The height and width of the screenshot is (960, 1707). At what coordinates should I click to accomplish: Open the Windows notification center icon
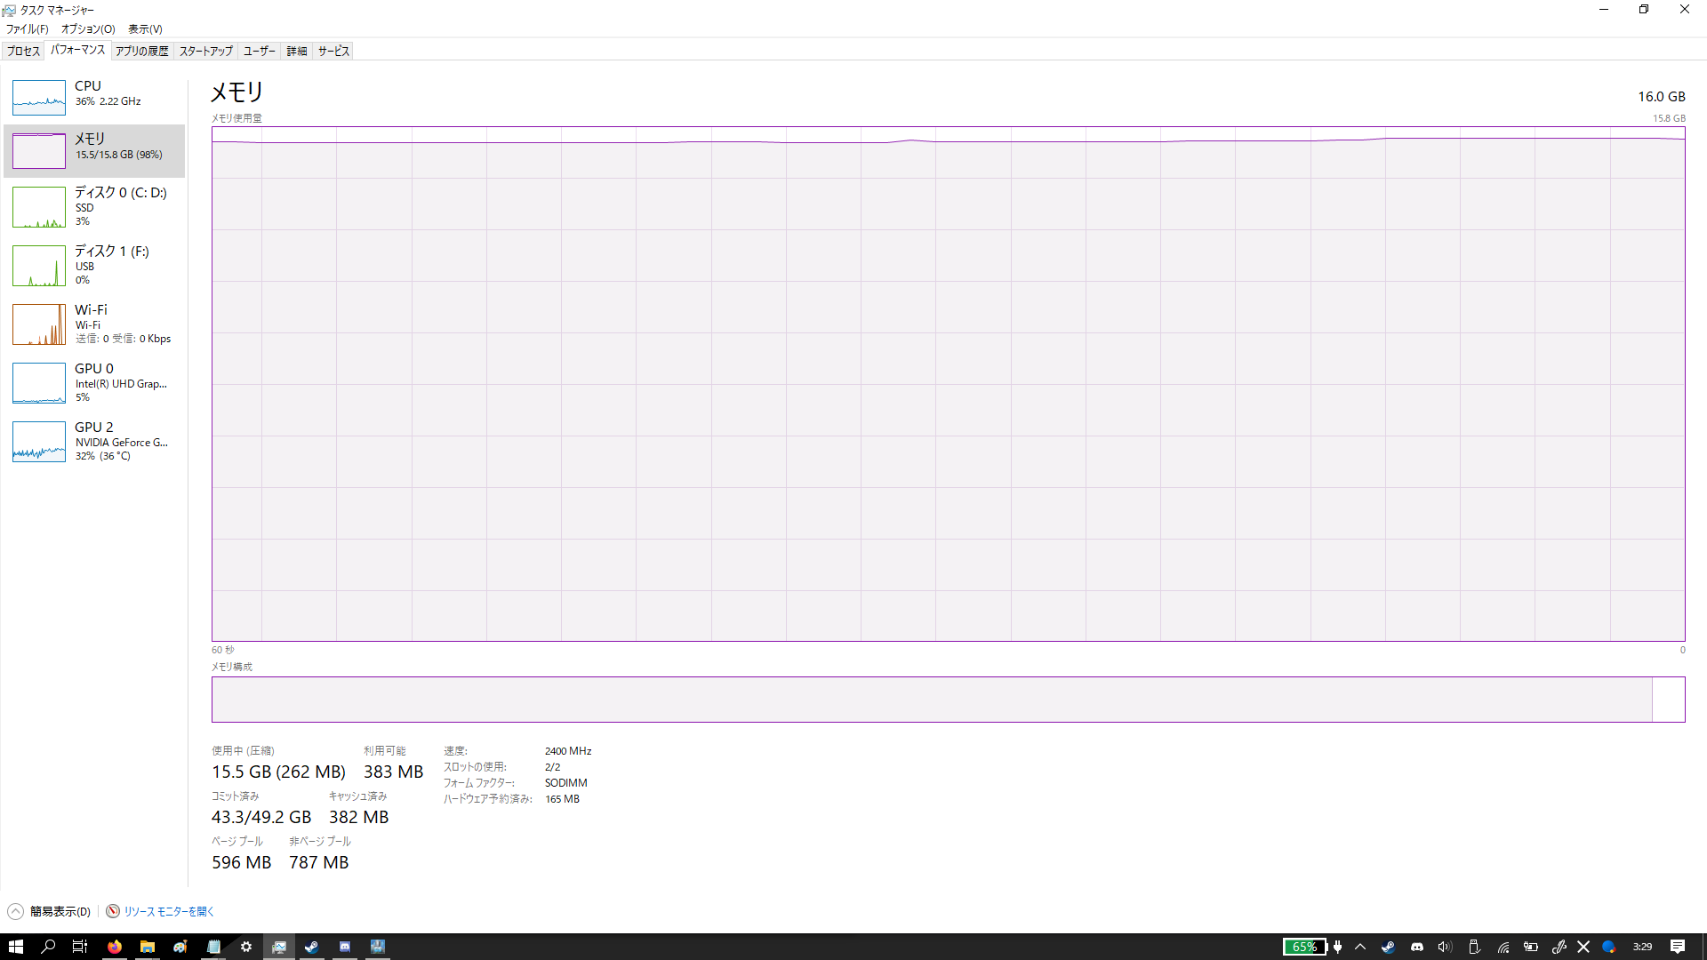[x=1678, y=947]
